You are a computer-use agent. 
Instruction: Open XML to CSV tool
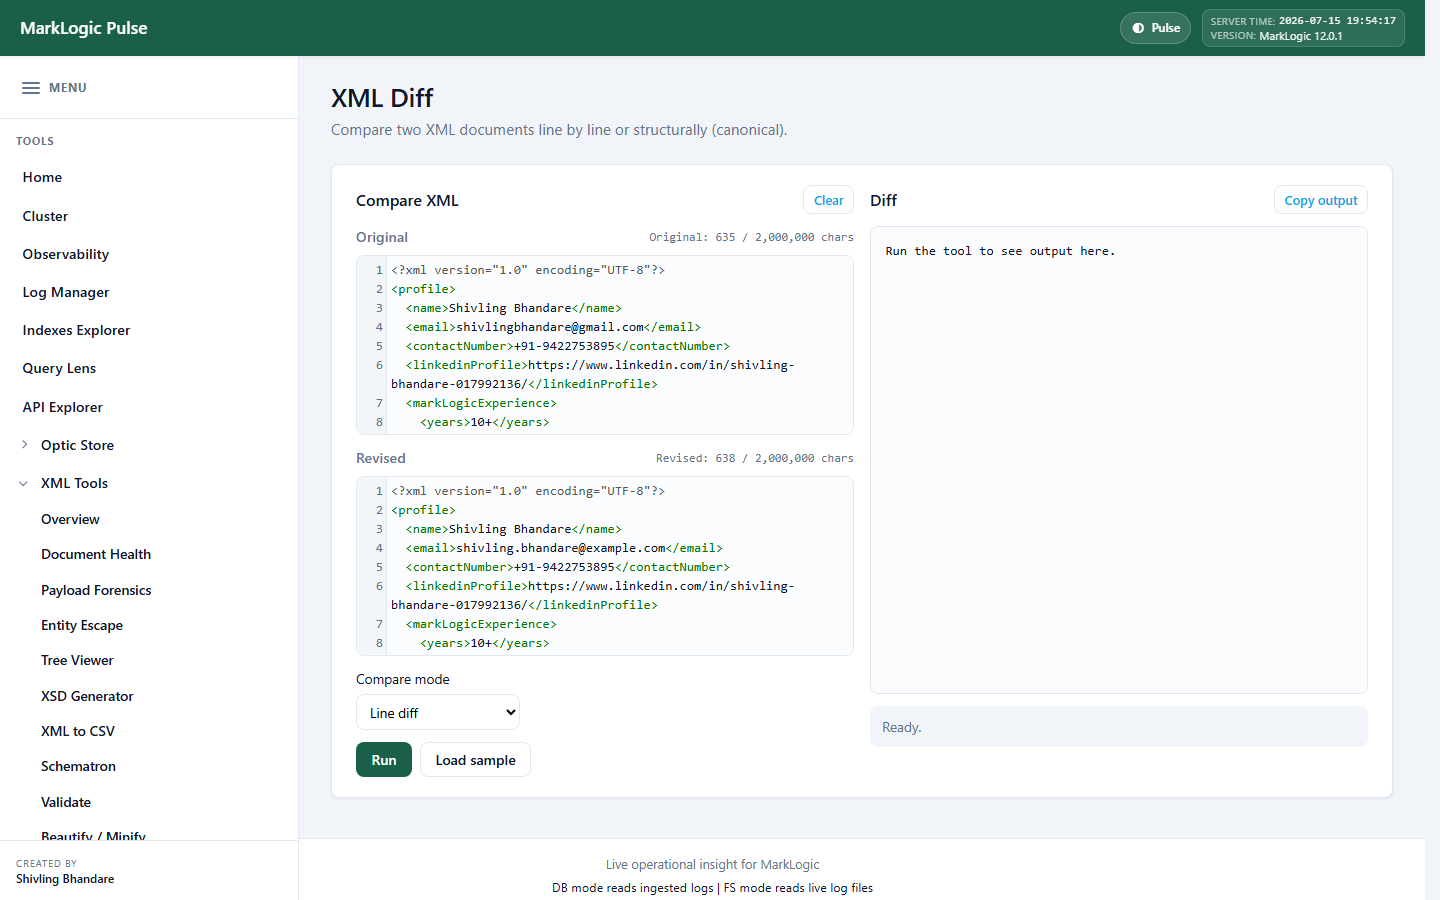[78, 731]
